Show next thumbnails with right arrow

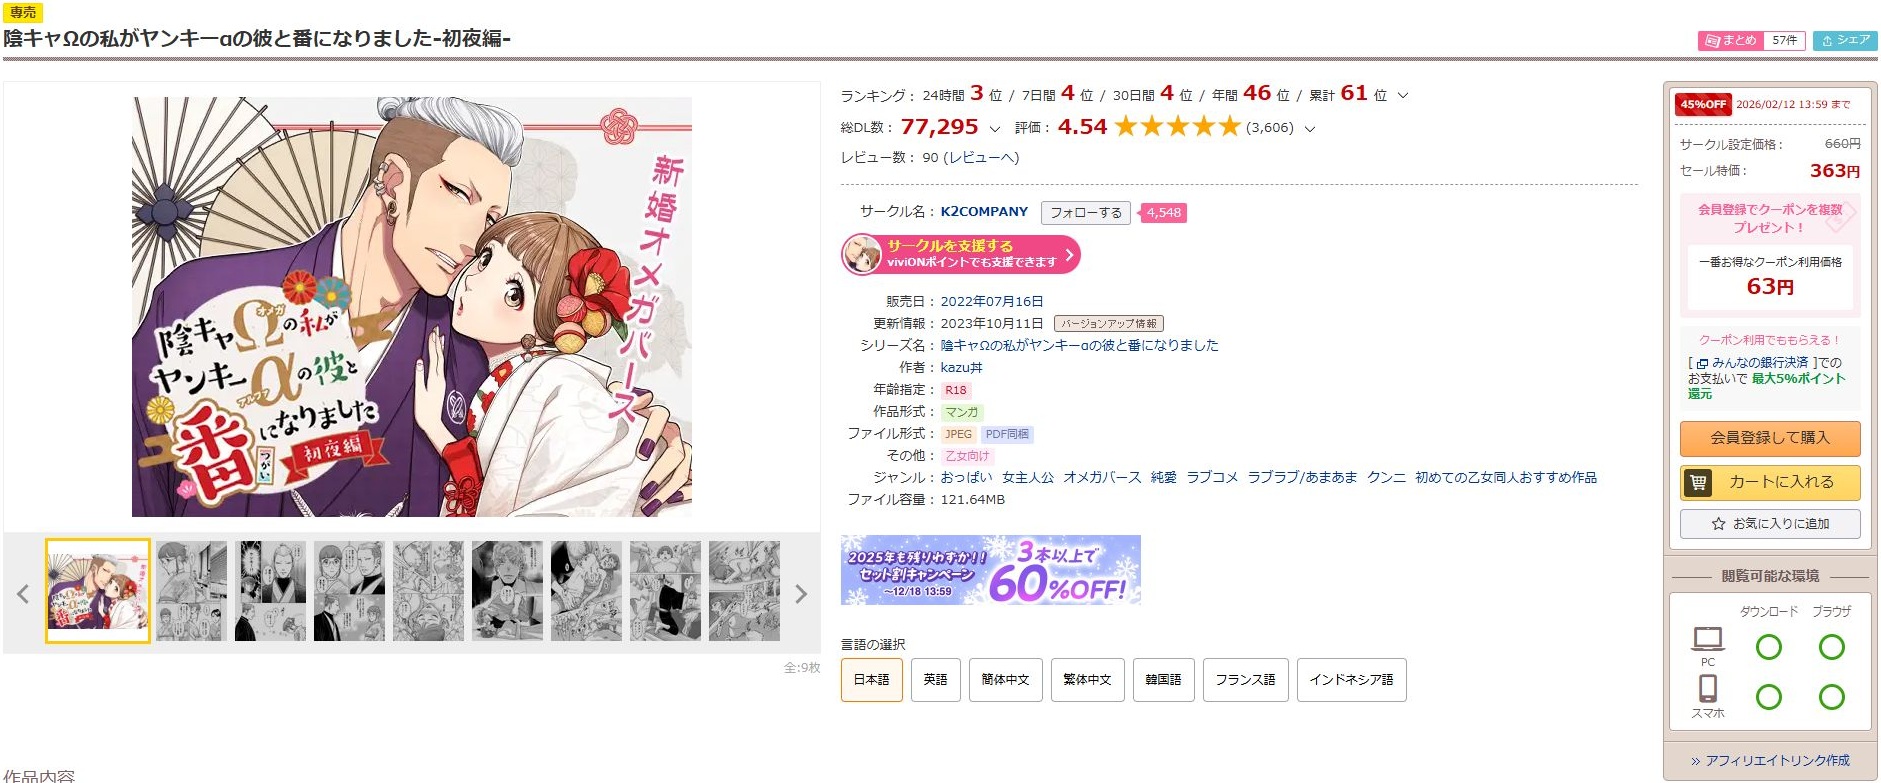pyautogui.click(x=800, y=594)
